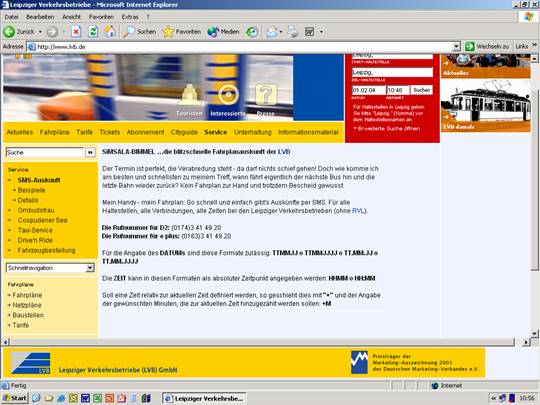Click the time field showing 10:40
The width and height of the screenshot is (540, 405).
click(398, 90)
